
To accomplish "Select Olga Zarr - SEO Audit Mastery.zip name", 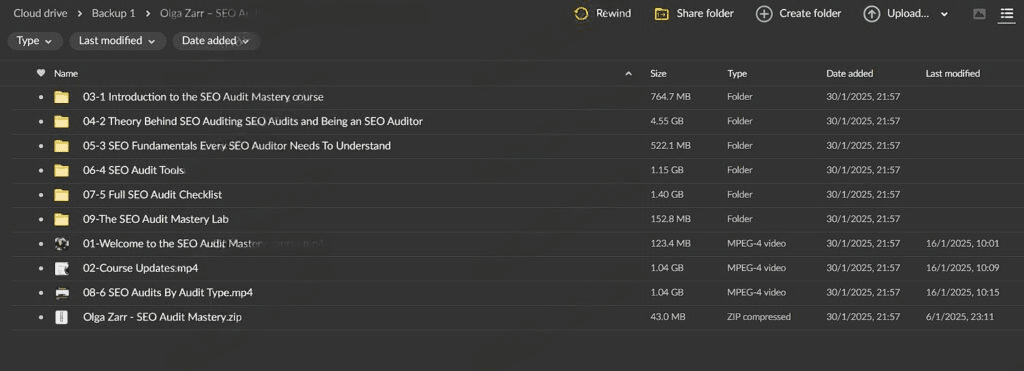I will tap(163, 317).
